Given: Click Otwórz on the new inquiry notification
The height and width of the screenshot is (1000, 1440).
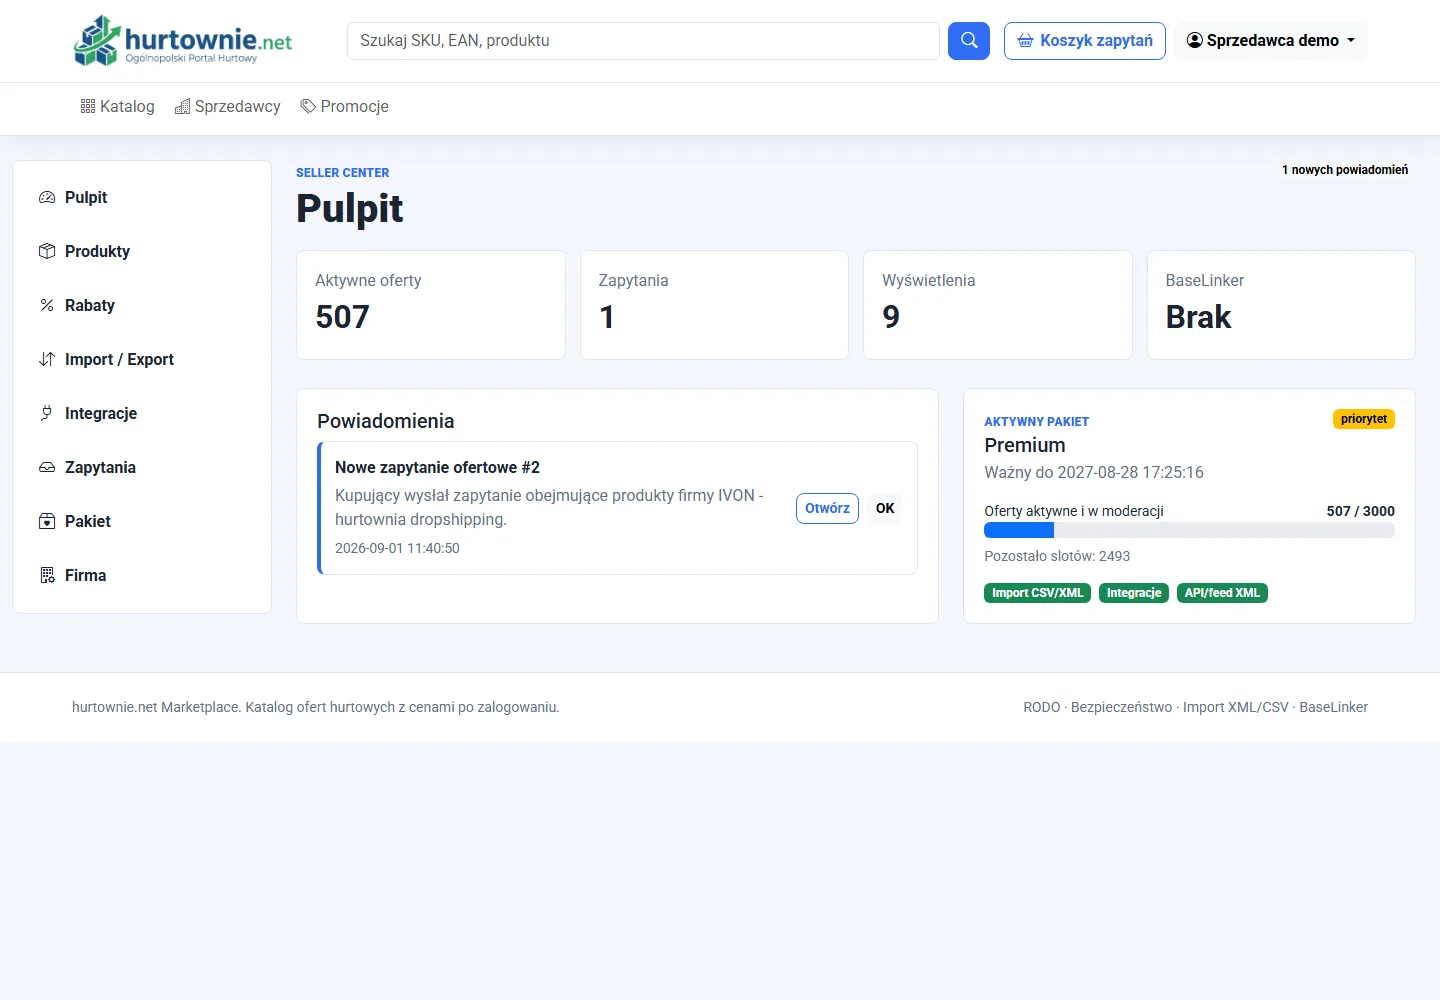Looking at the screenshot, I should (827, 508).
